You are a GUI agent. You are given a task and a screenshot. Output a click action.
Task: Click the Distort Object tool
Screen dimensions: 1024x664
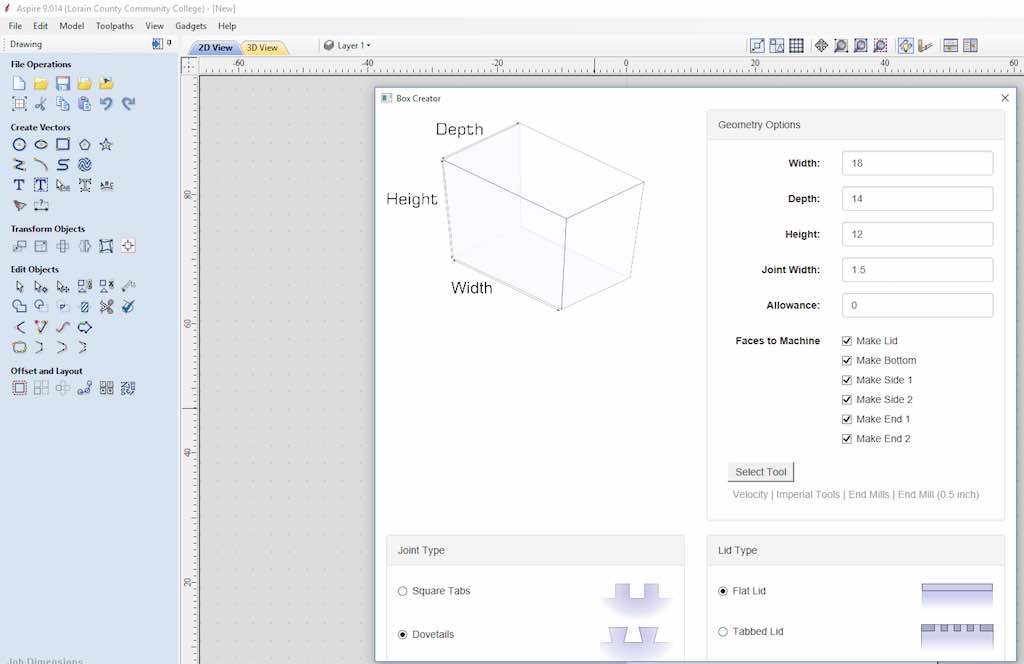click(x=106, y=246)
